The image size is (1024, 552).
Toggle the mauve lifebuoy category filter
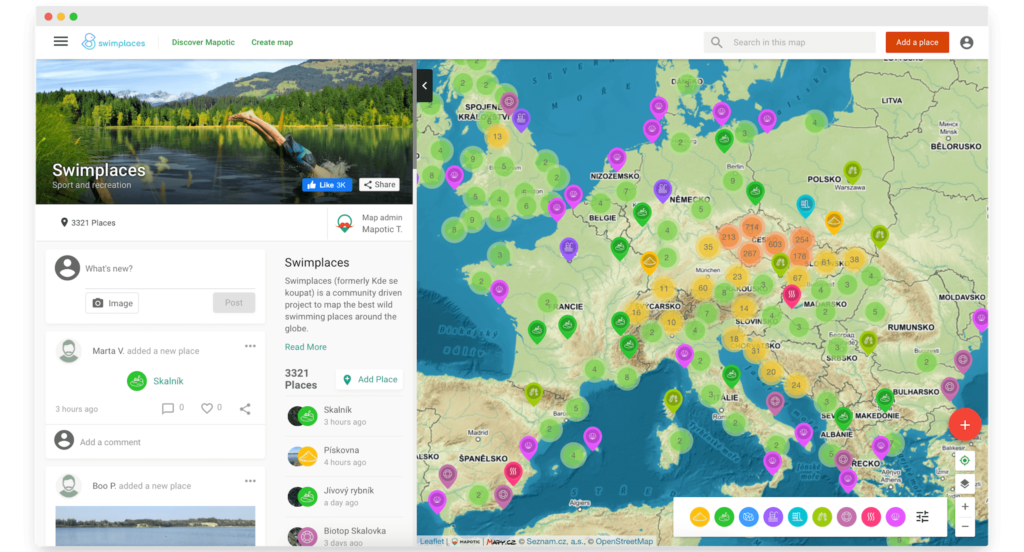pos(846,517)
